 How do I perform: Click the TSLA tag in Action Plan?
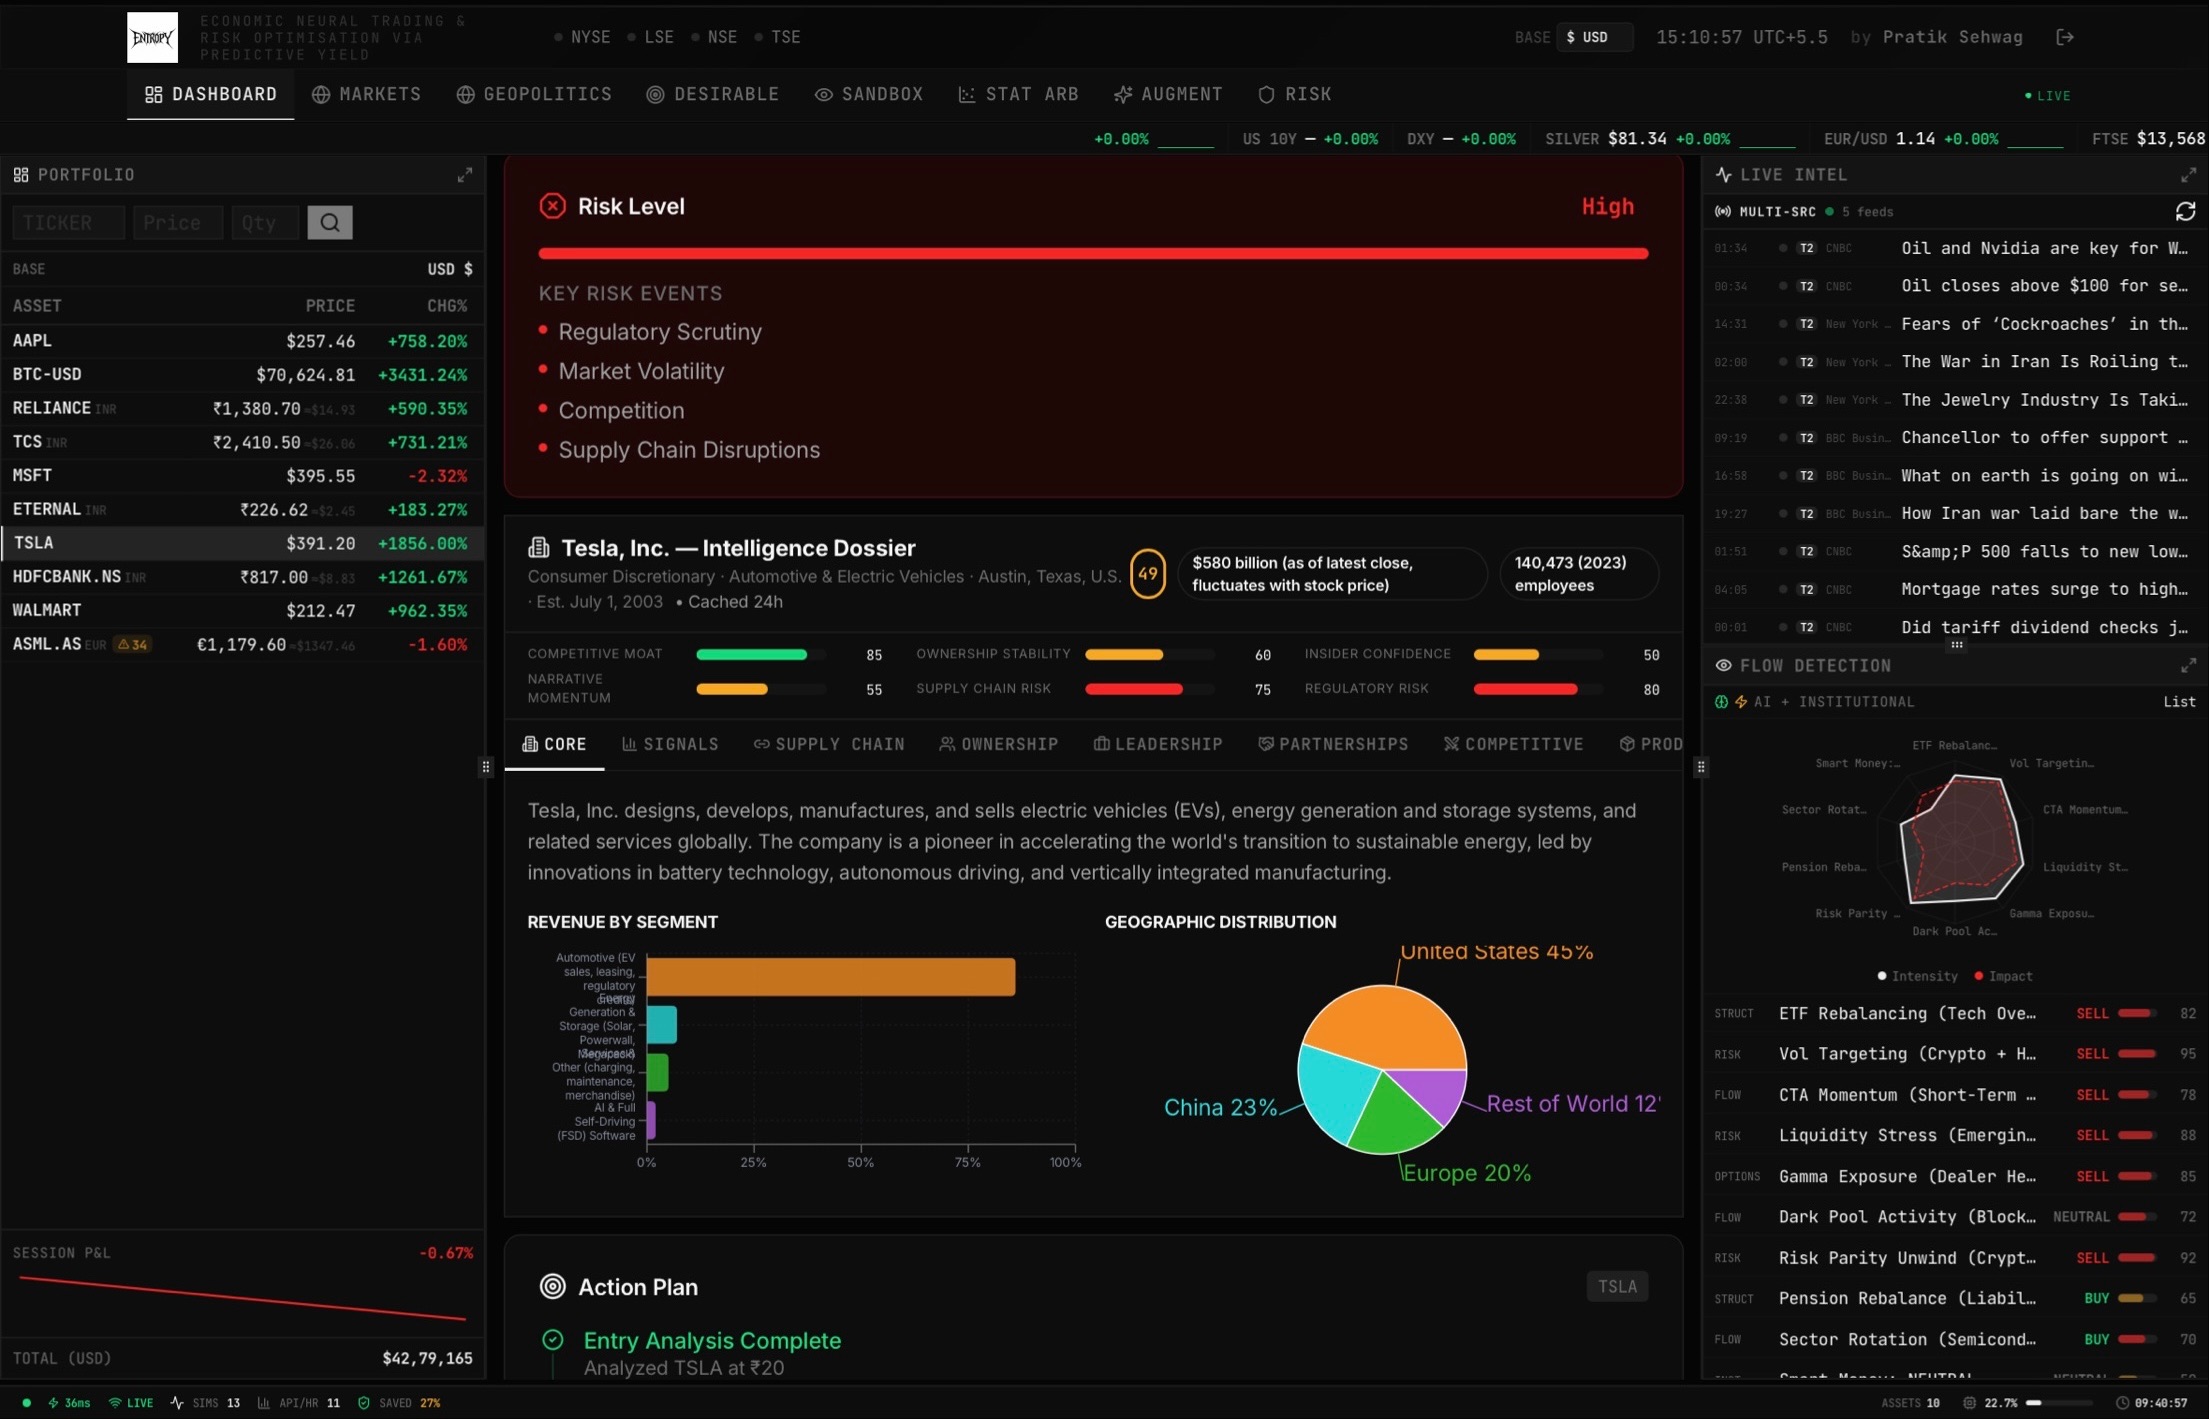click(x=1616, y=1286)
